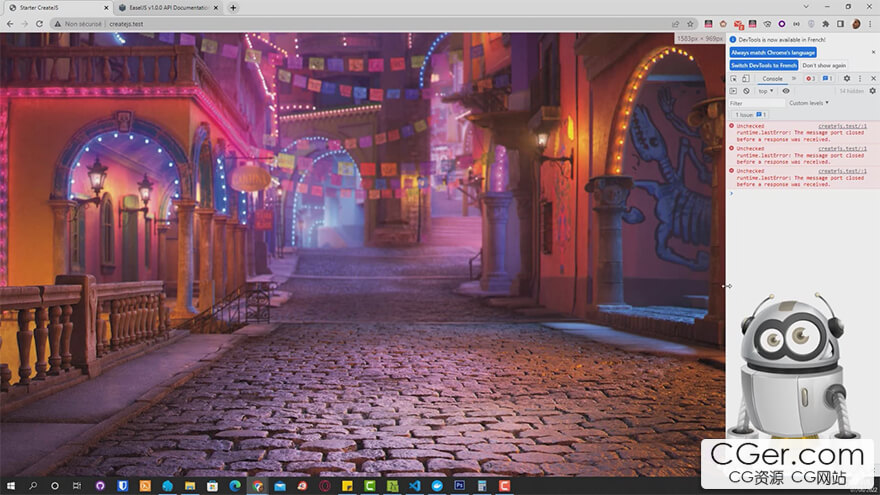880x495 pixels.
Task: Bookmark this page with the star icon
Action: (x=690, y=24)
